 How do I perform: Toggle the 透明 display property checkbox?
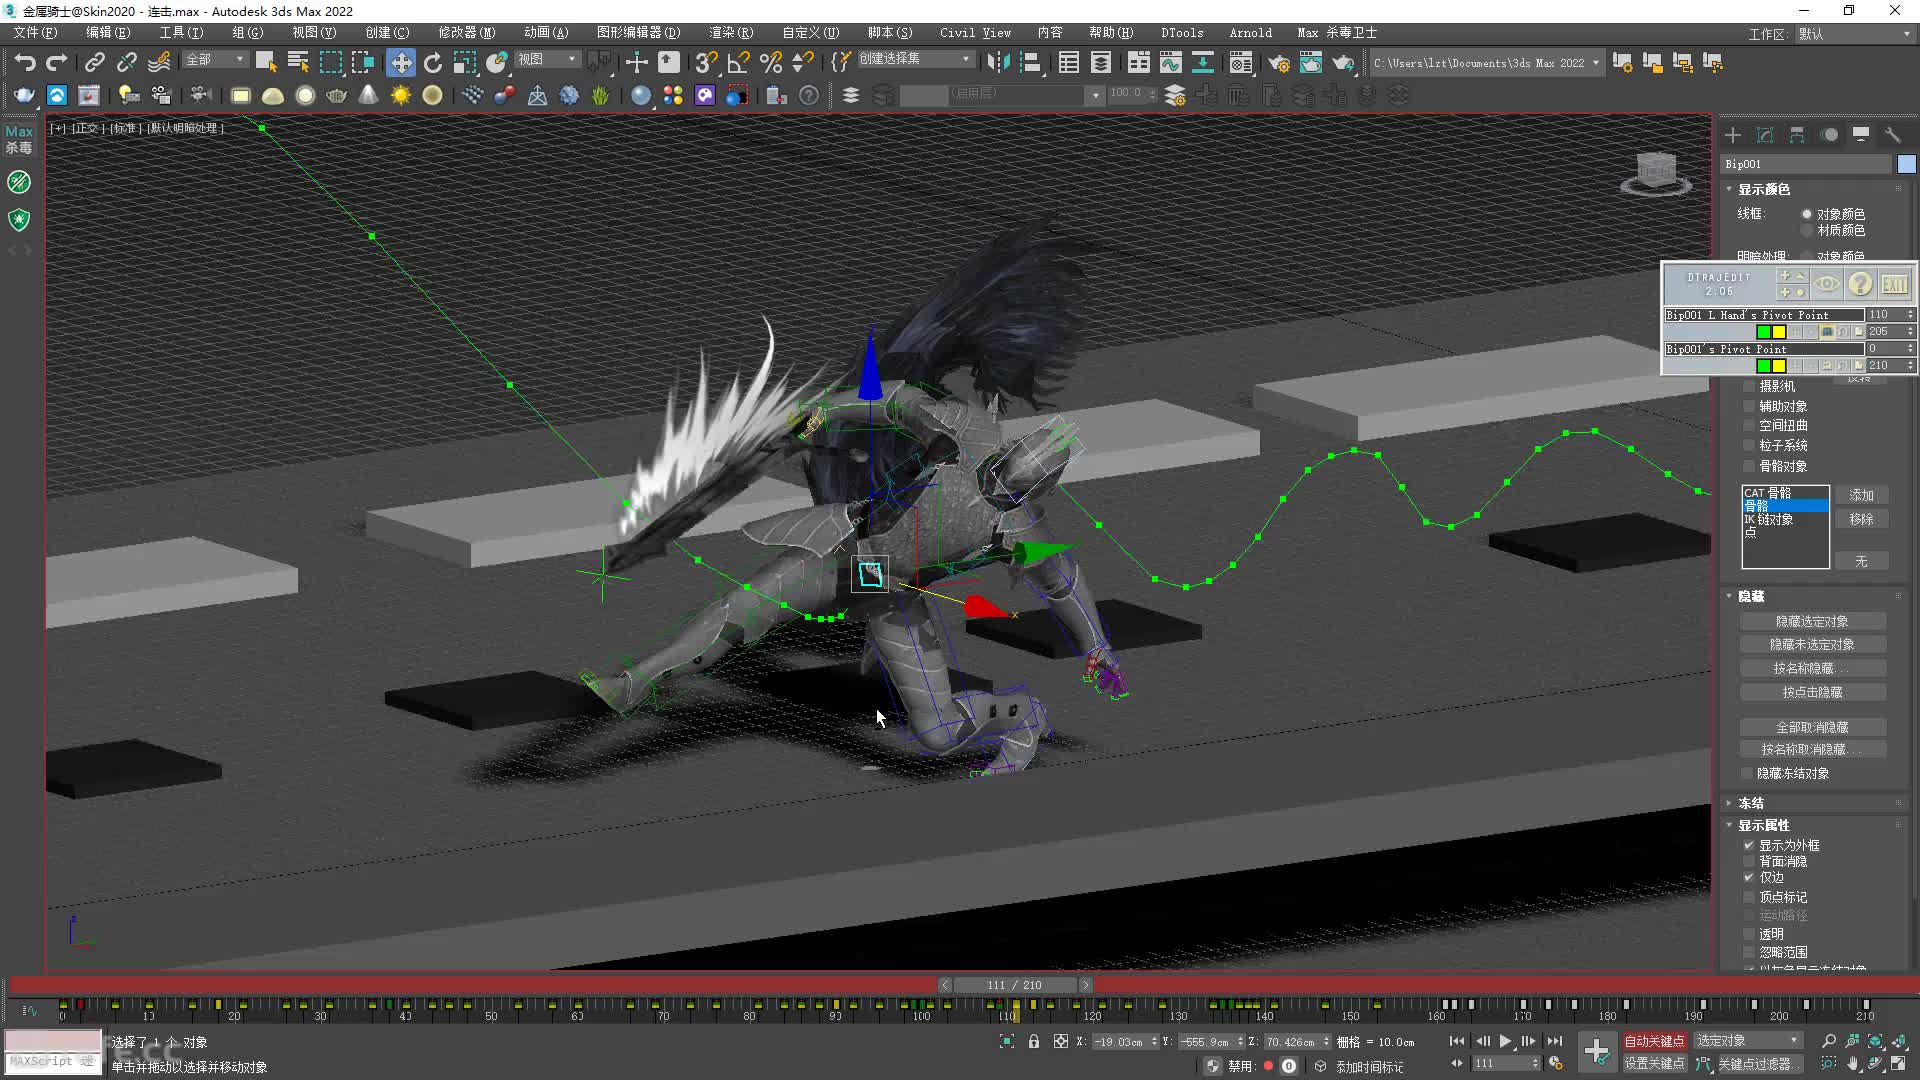coord(1749,934)
